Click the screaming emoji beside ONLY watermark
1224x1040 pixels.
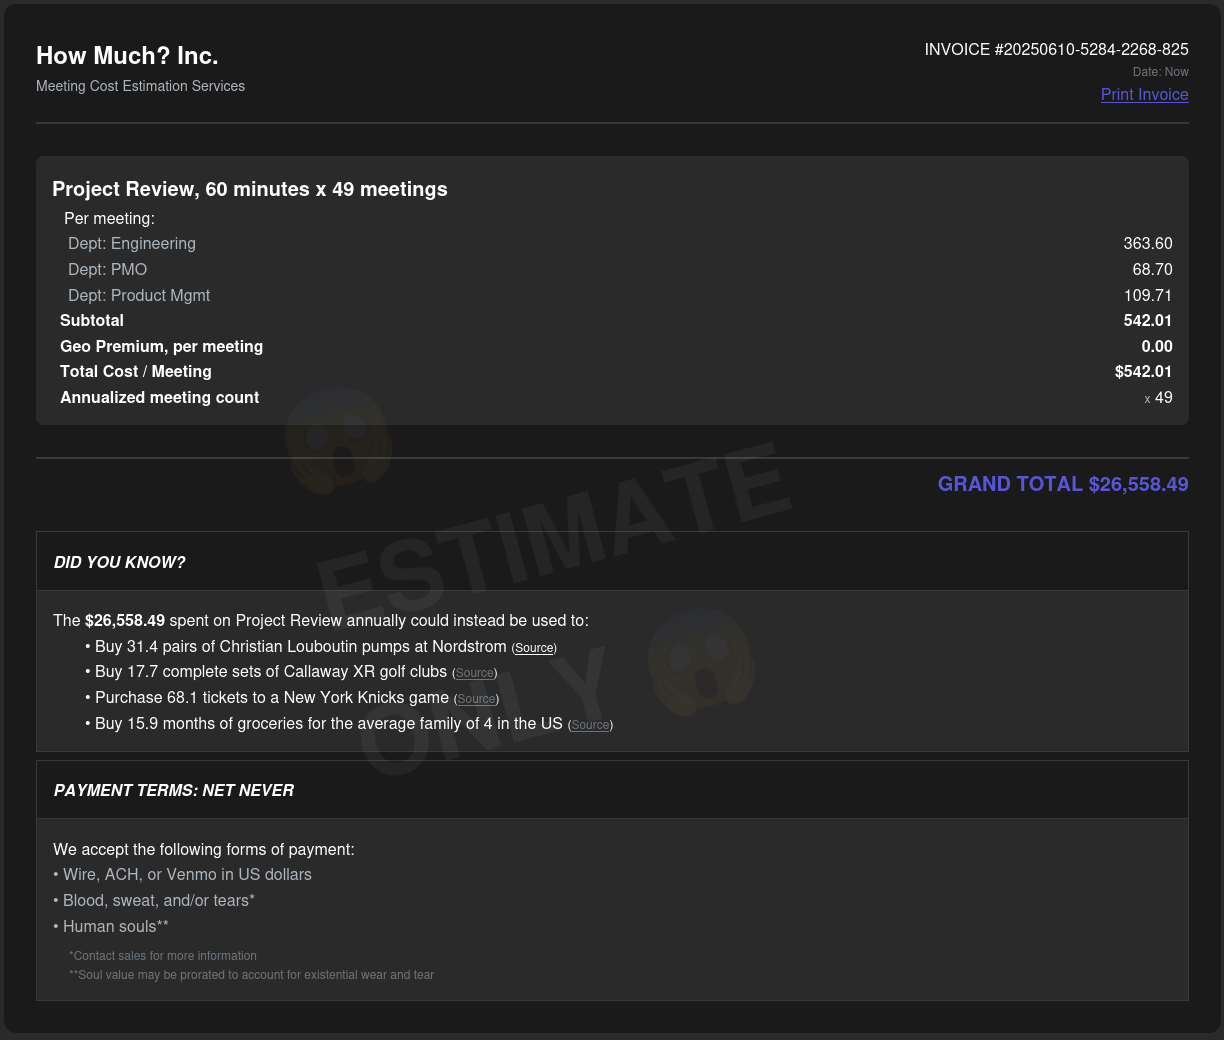point(699,661)
